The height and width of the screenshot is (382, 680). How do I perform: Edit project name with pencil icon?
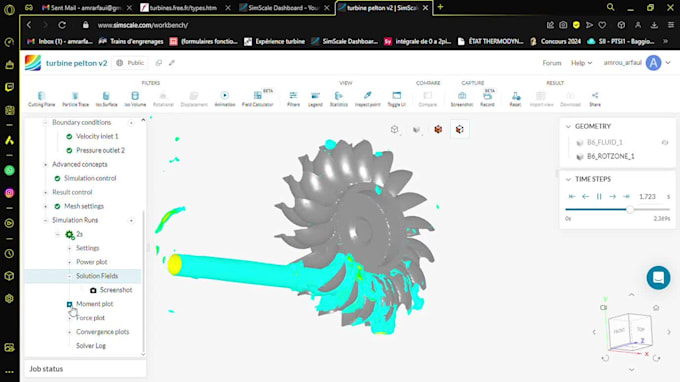pos(172,63)
